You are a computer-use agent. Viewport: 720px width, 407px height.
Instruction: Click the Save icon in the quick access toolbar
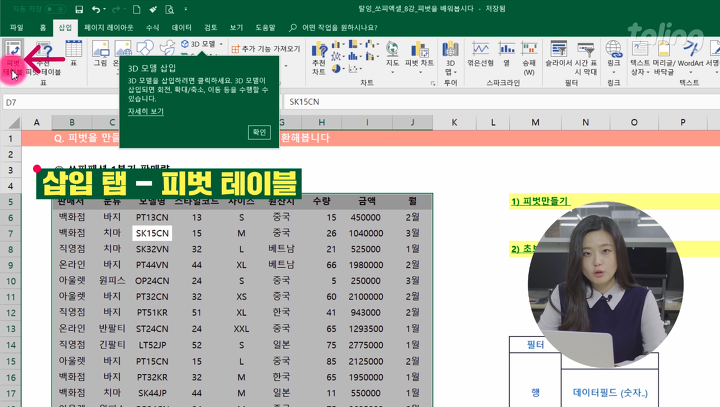tap(79, 9)
